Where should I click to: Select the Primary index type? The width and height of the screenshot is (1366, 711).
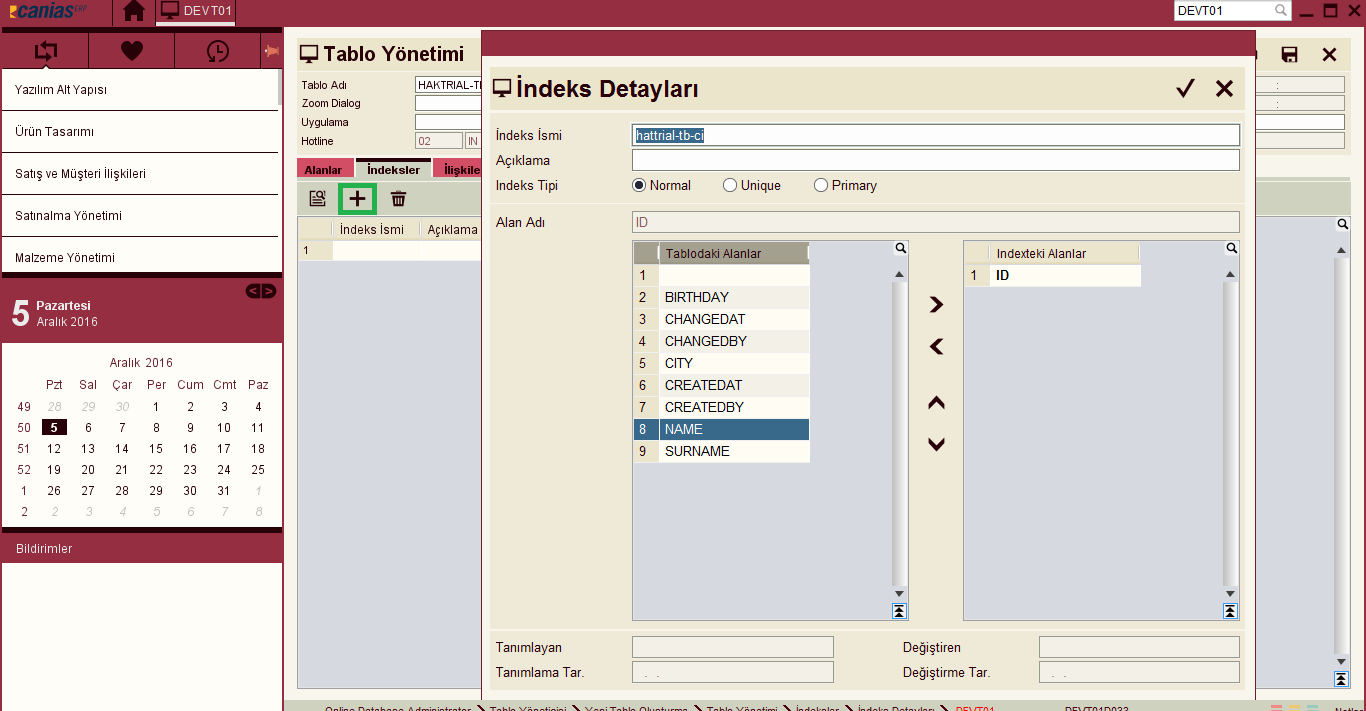(x=821, y=185)
